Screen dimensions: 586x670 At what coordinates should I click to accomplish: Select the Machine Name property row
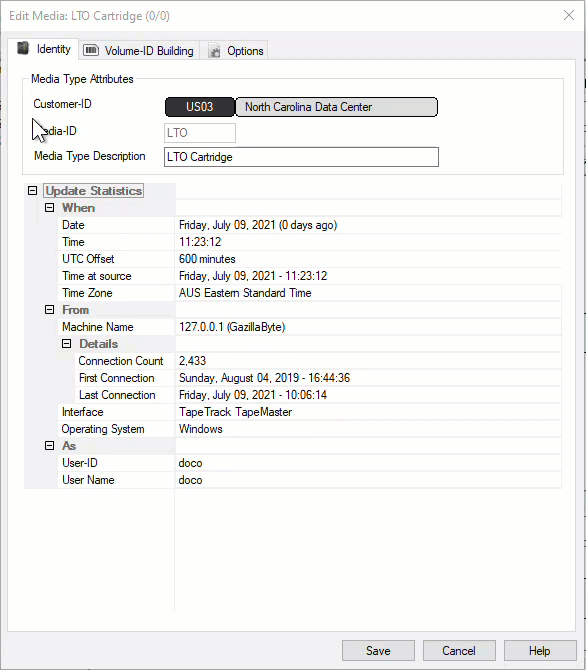[x=309, y=327]
